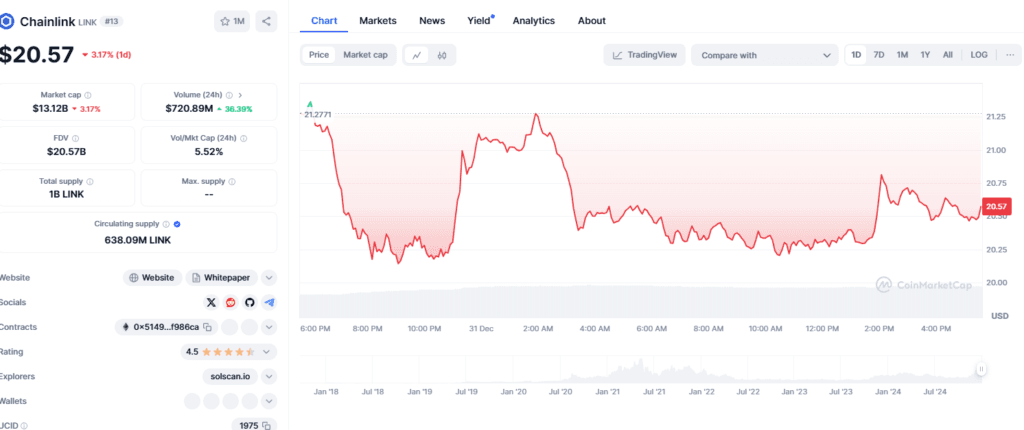Click the arrow next to Volume (24h)
Viewport: 1024px width, 430px height.
240,95
